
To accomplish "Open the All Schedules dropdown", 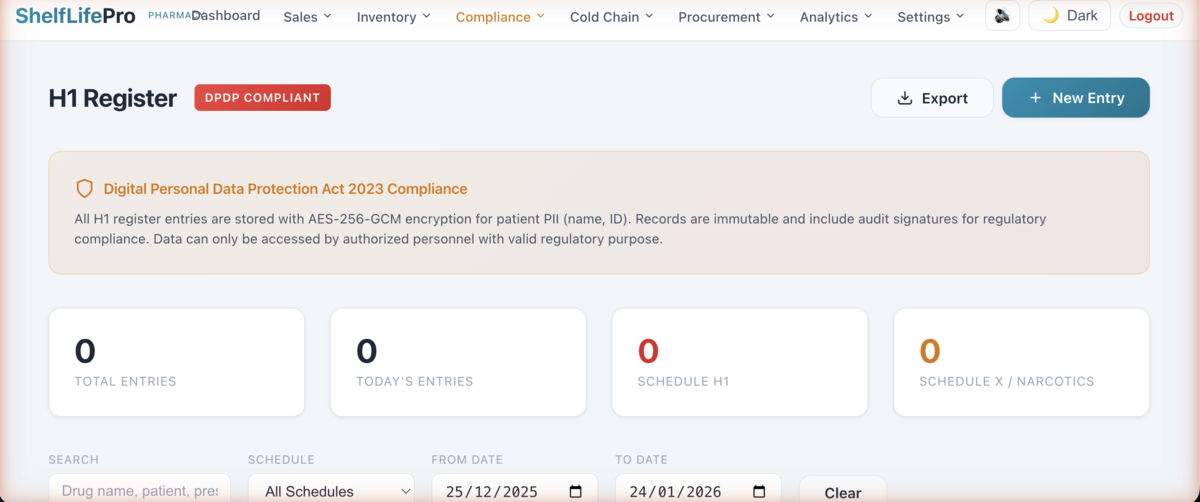I will pyautogui.click(x=331, y=490).
